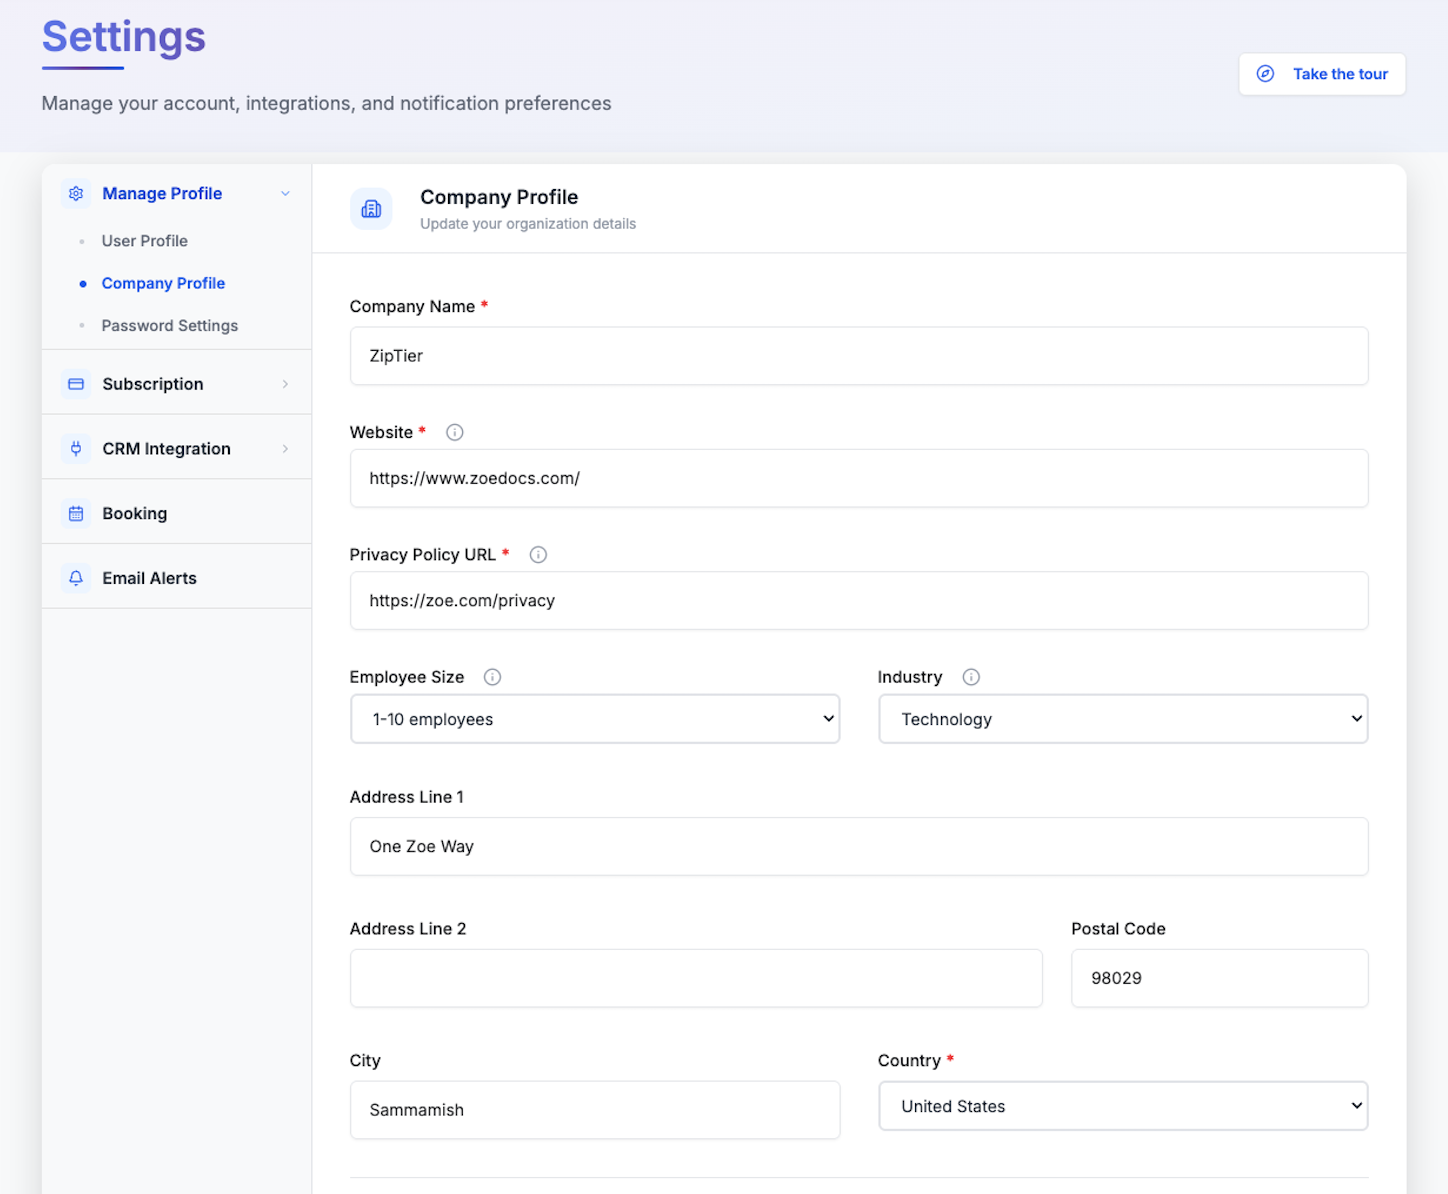Image resolution: width=1448 pixels, height=1194 pixels.
Task: Click the Manage Profile gear icon
Action: [76, 194]
